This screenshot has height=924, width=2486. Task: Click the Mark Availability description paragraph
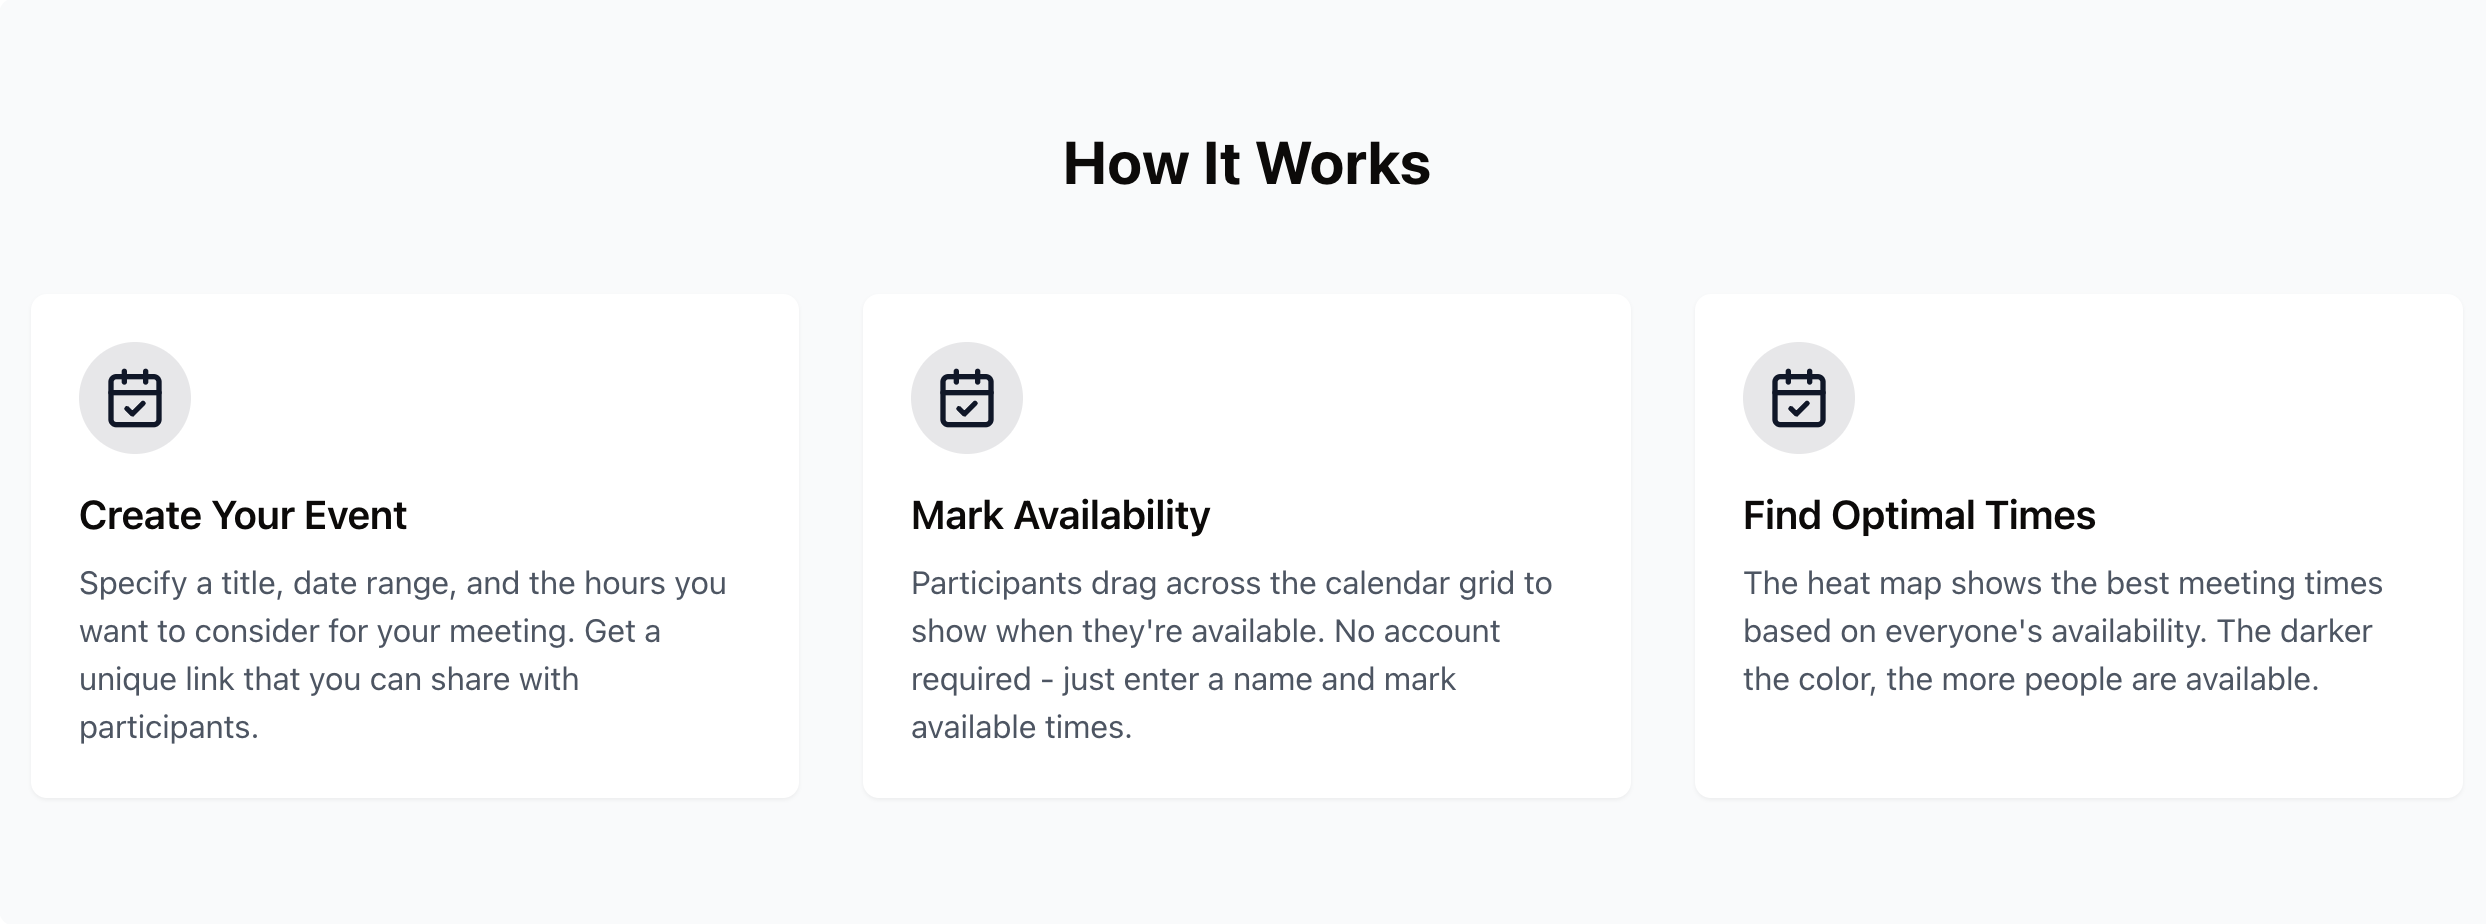click(x=1231, y=655)
